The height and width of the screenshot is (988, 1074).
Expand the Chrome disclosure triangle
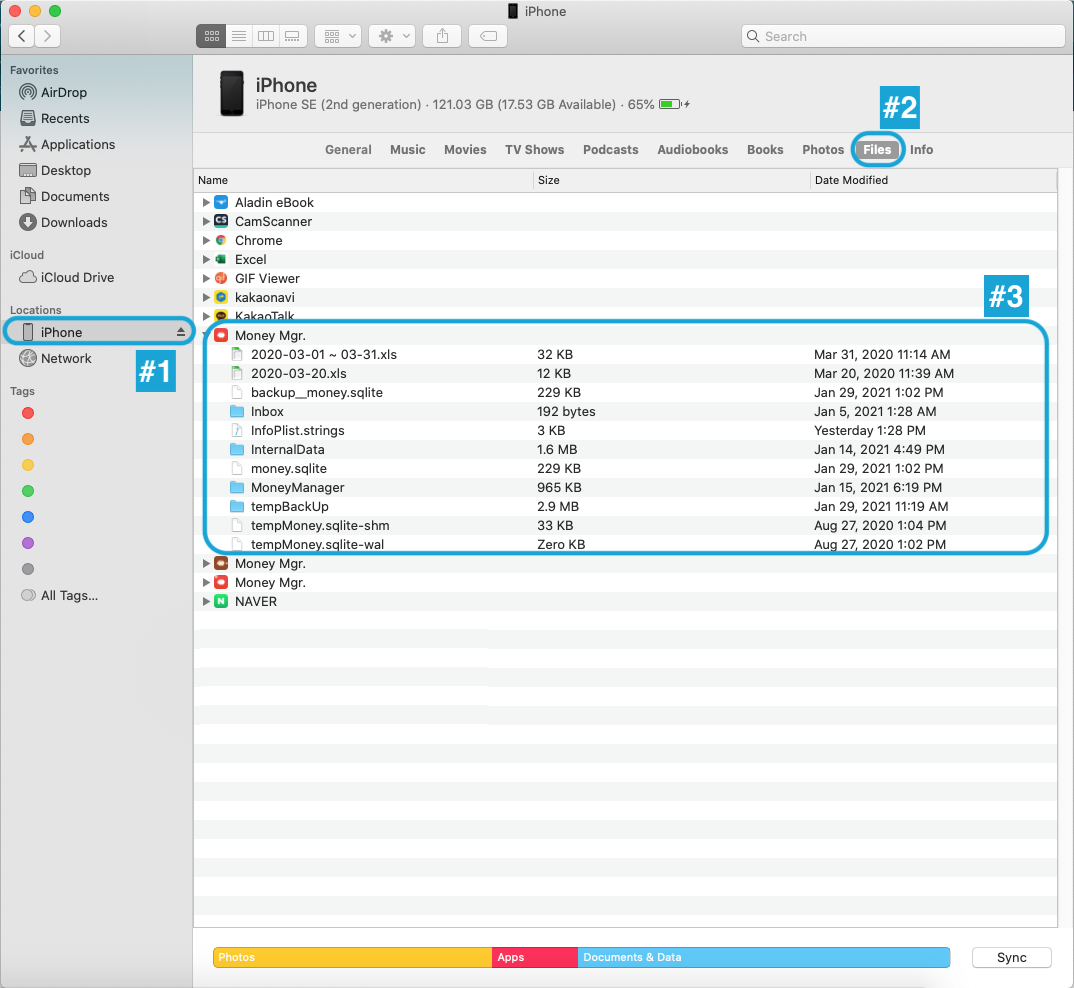tap(207, 240)
